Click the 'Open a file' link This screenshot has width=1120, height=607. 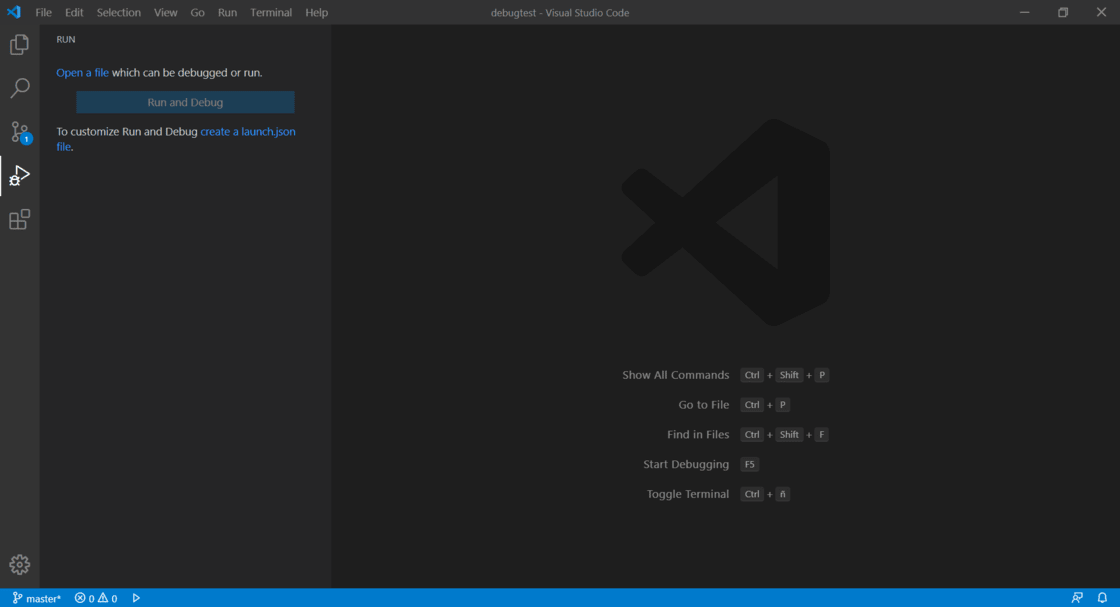[x=82, y=73]
